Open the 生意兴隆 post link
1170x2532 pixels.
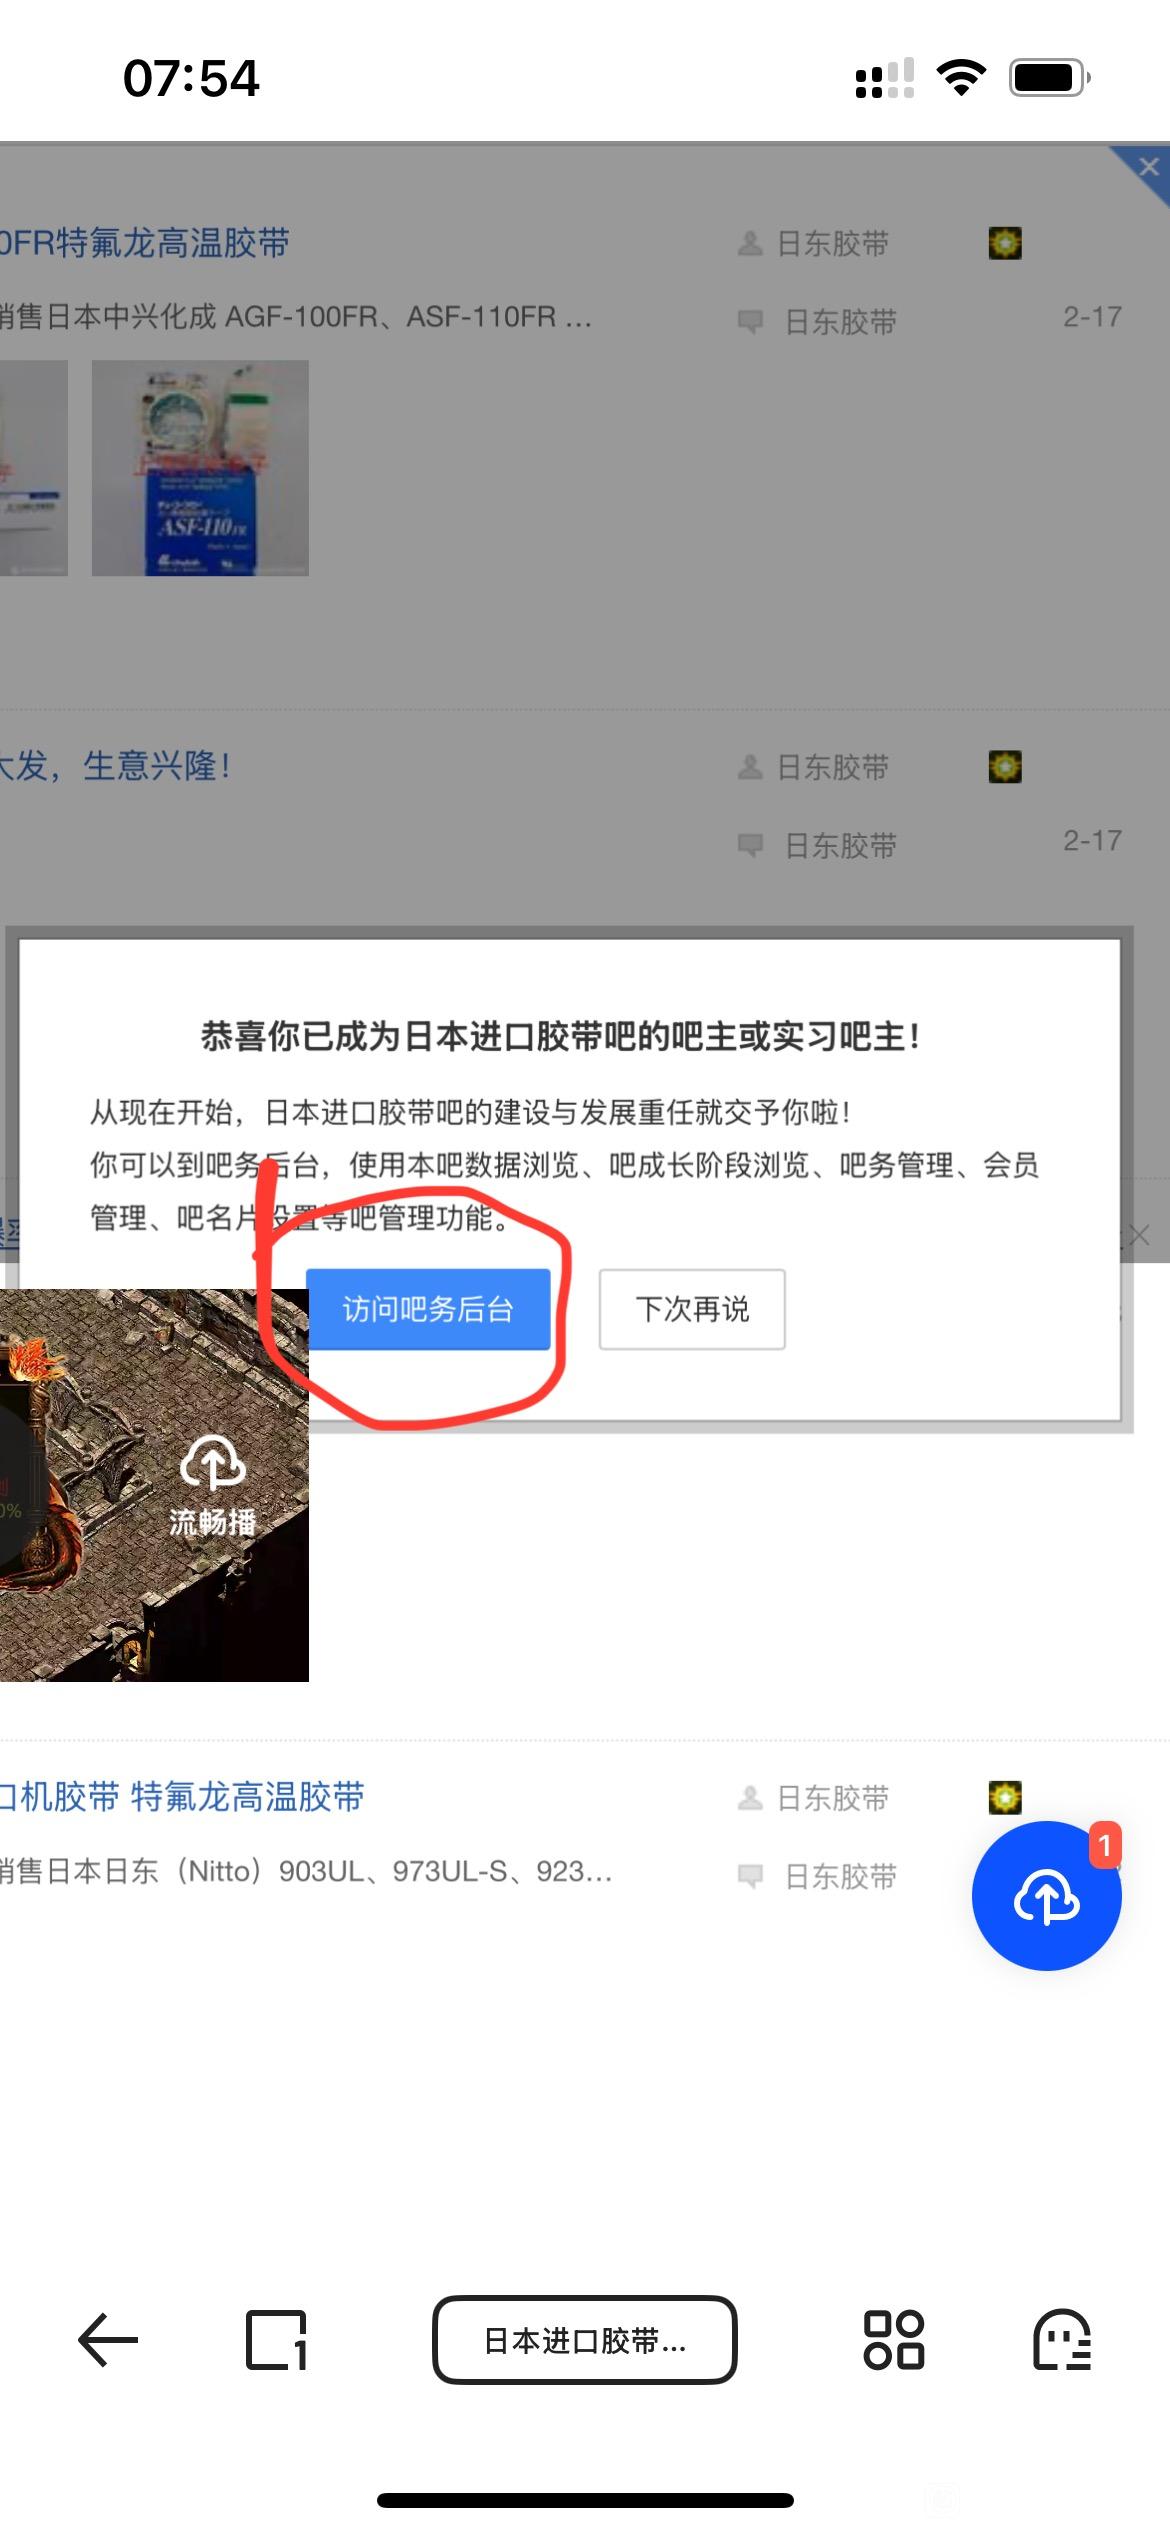[115, 766]
